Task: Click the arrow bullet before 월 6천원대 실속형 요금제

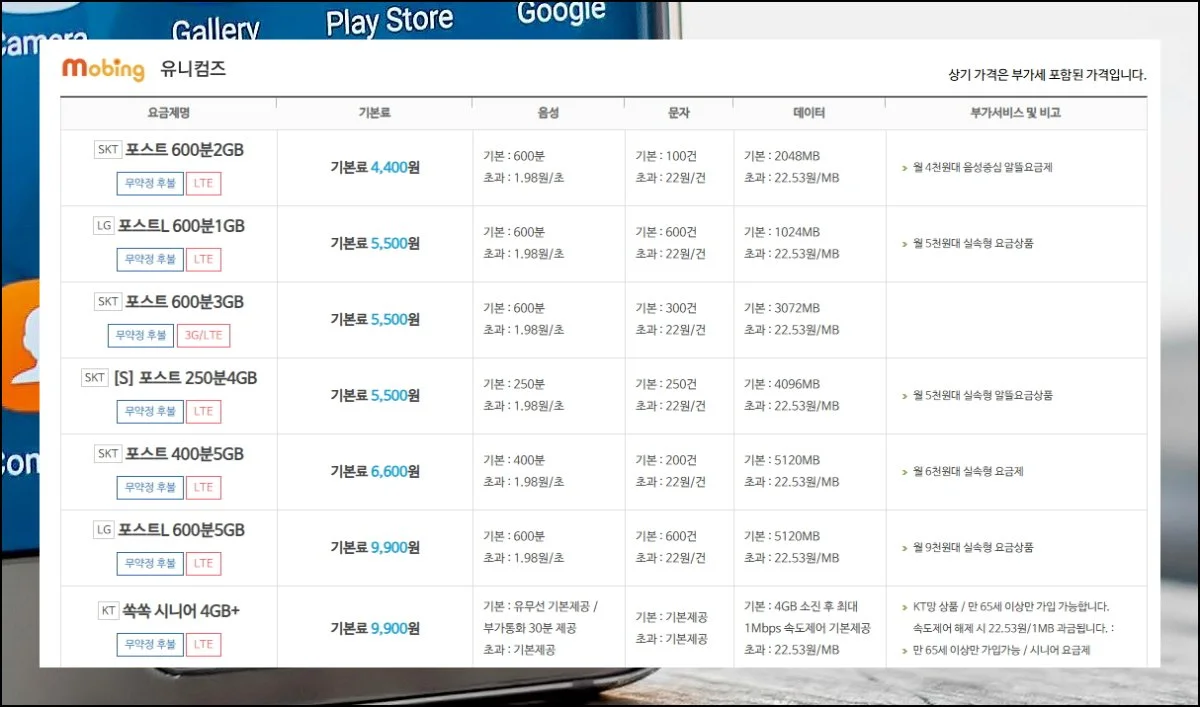Action: 904,472
